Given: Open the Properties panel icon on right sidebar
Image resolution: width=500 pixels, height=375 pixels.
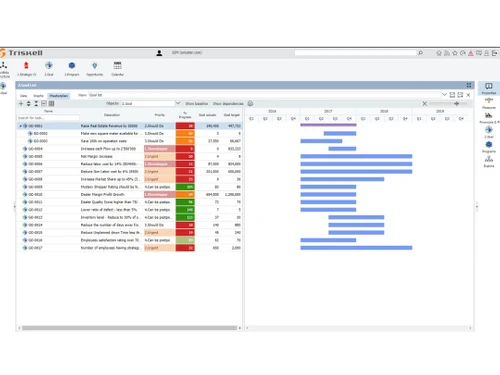Looking at the screenshot, I should (x=489, y=88).
